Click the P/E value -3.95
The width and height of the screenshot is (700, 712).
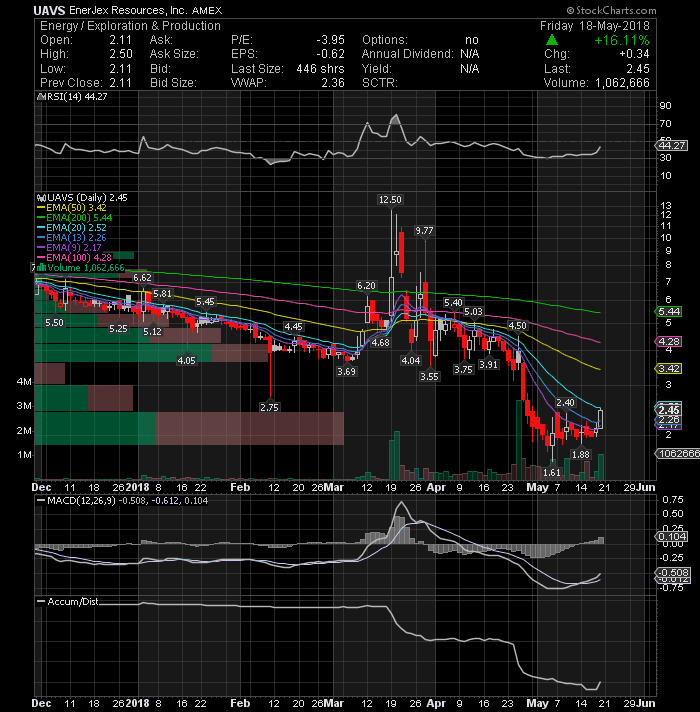click(330, 40)
